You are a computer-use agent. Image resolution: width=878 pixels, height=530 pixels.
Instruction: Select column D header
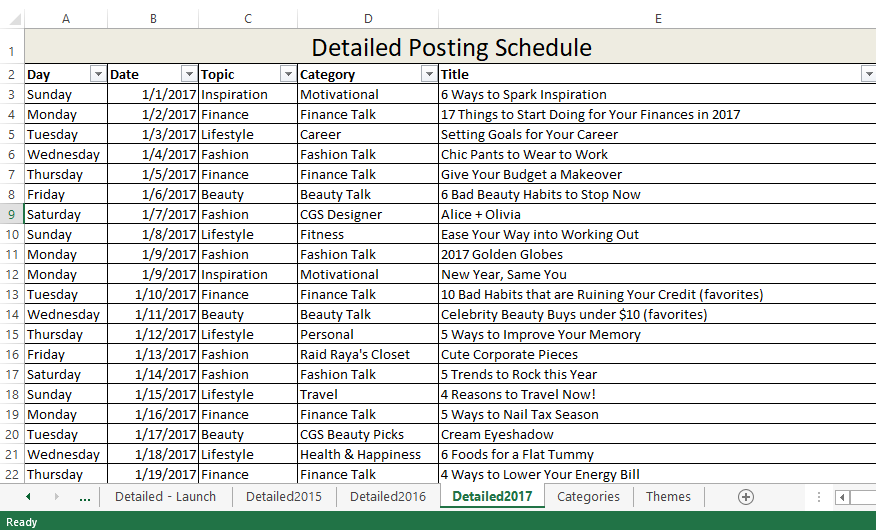[x=368, y=18]
